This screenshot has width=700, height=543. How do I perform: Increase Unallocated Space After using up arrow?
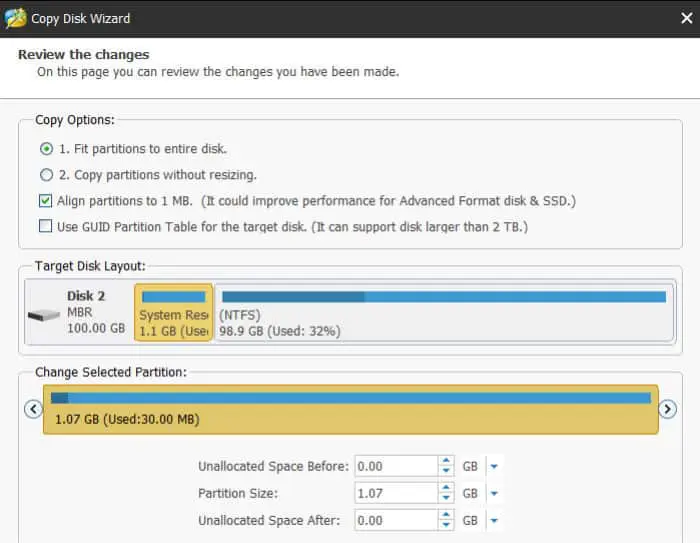coord(446,515)
